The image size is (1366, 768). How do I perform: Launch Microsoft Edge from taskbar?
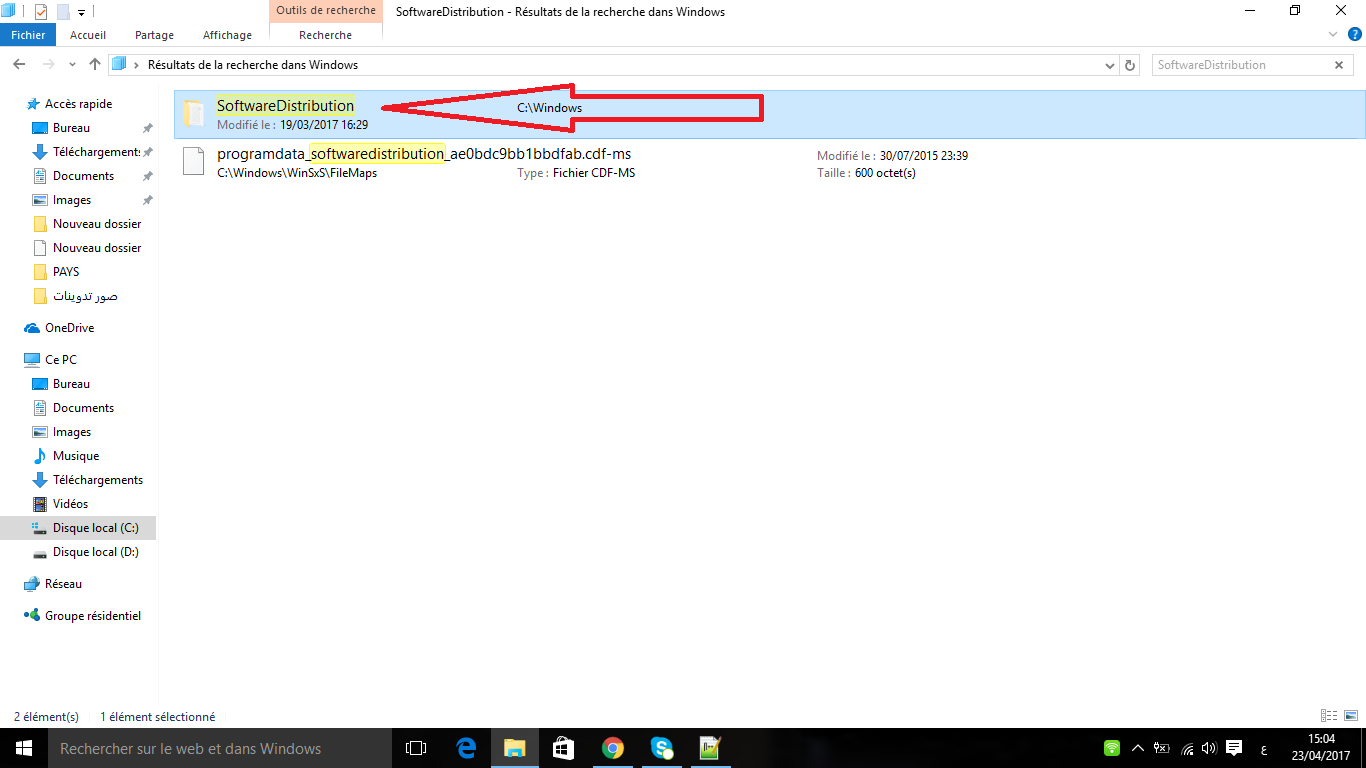coord(466,748)
